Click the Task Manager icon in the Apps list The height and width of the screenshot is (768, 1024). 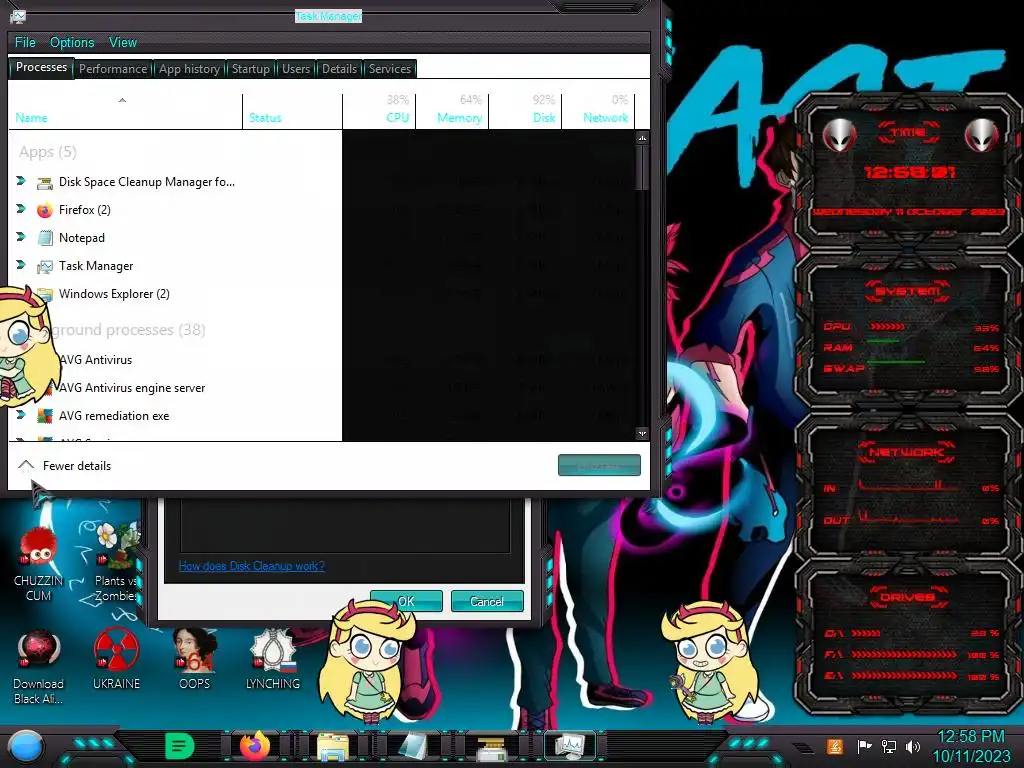click(x=44, y=266)
